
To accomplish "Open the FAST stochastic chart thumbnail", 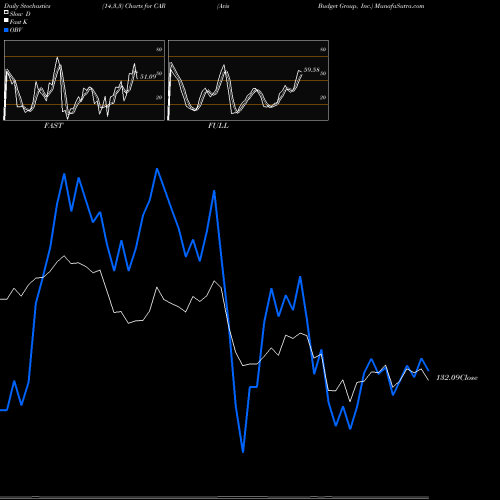I will point(84,80).
